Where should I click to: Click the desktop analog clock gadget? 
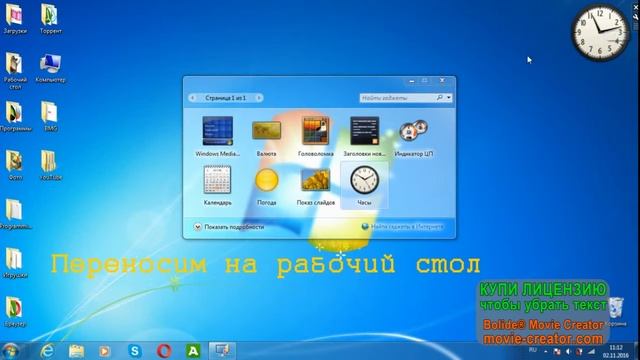(x=600, y=32)
